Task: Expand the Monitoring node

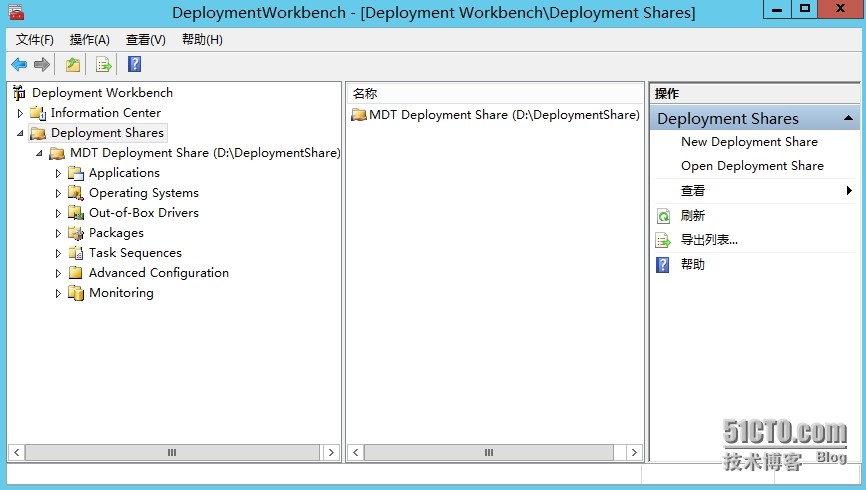Action: click(x=58, y=293)
